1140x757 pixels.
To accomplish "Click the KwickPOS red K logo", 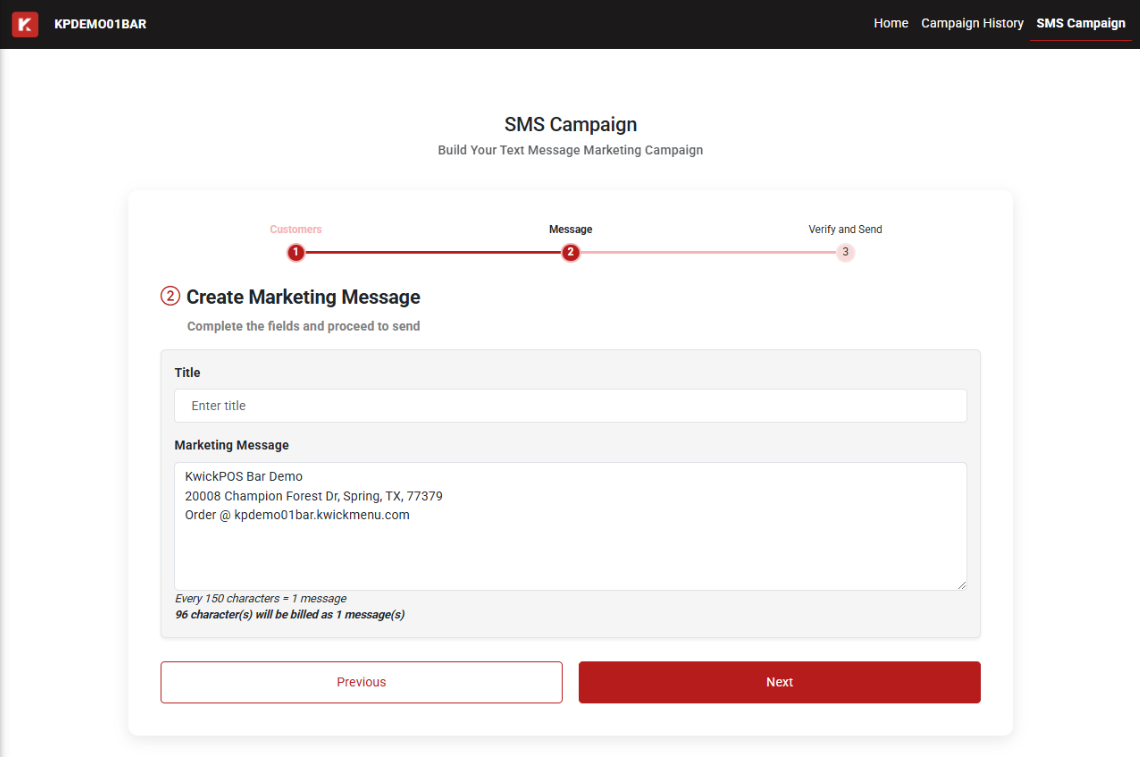I will pos(25,24).
